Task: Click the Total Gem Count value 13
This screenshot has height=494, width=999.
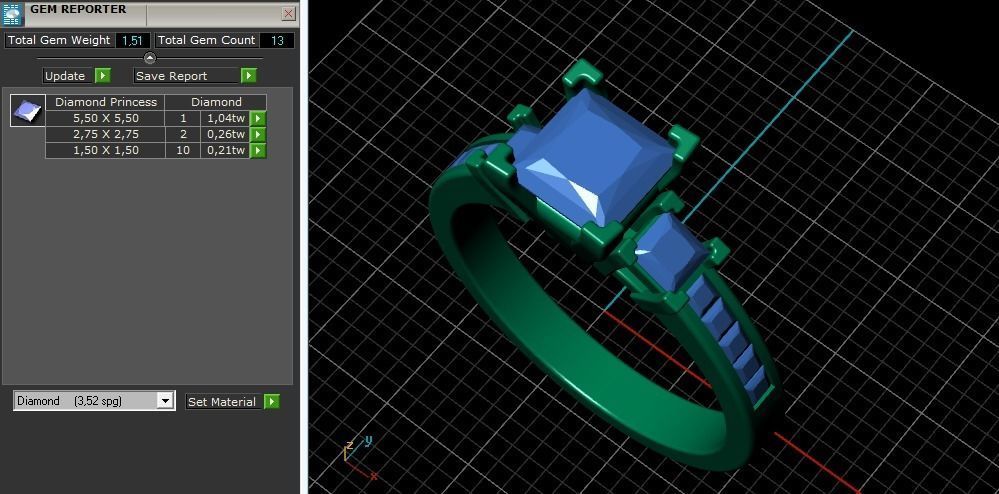Action: click(x=277, y=40)
